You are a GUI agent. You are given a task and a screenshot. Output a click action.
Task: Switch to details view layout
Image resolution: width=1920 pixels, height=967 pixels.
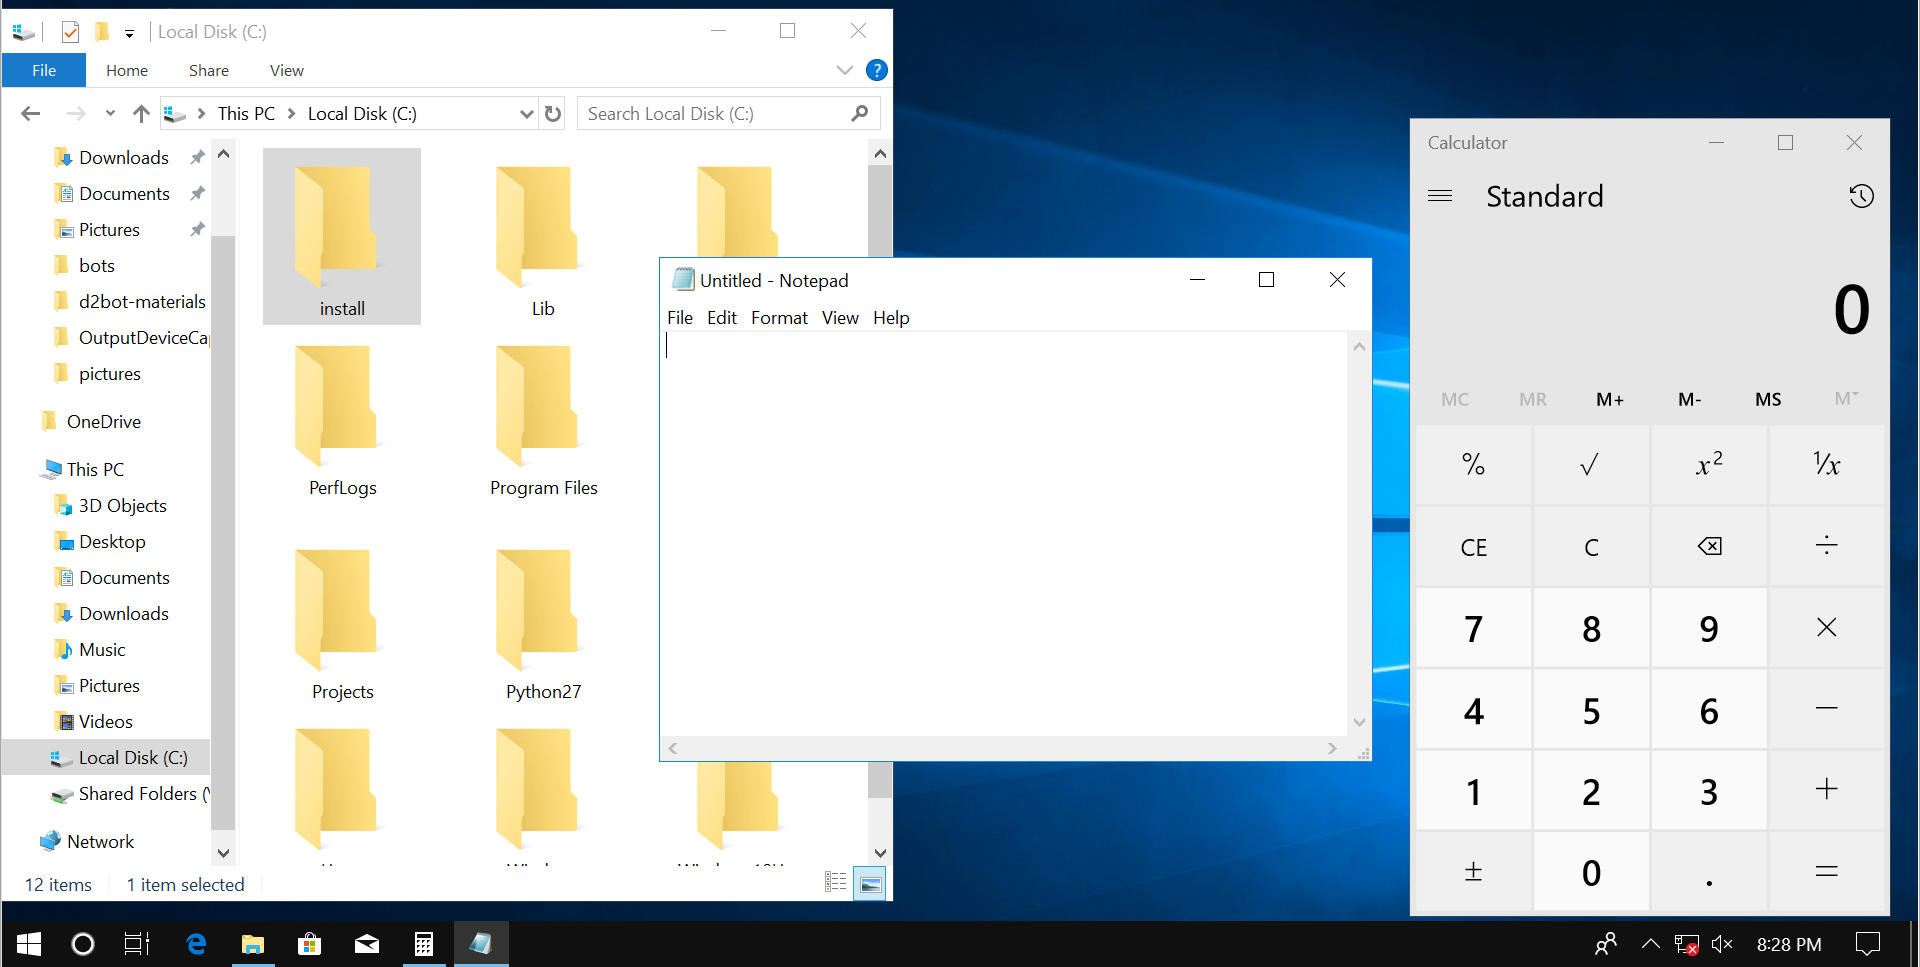click(836, 883)
